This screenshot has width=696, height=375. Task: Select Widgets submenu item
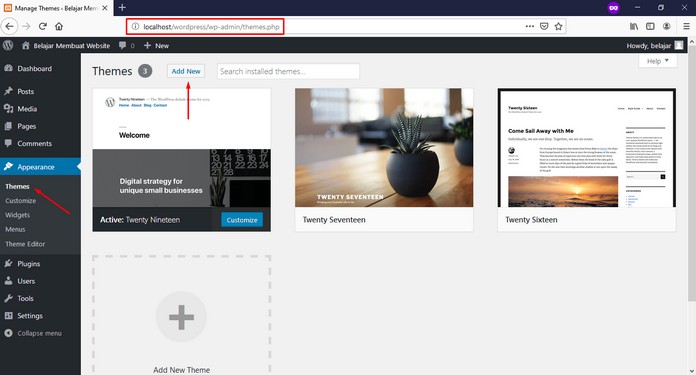[x=17, y=215]
